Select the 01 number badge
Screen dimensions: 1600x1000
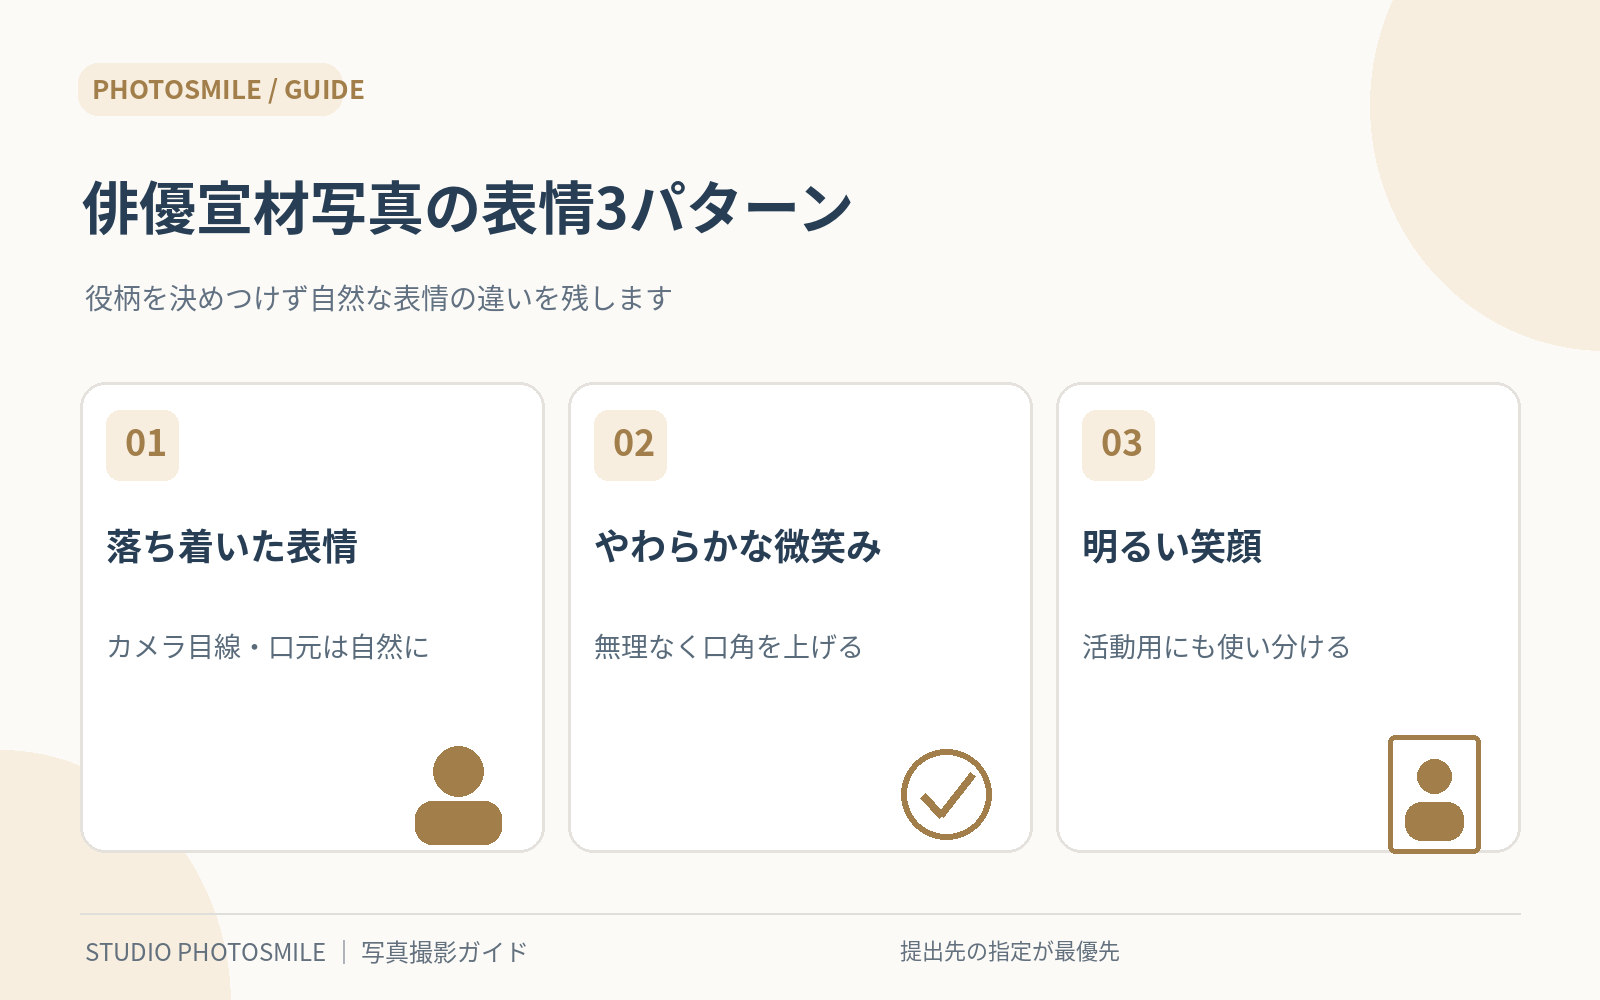click(x=143, y=445)
